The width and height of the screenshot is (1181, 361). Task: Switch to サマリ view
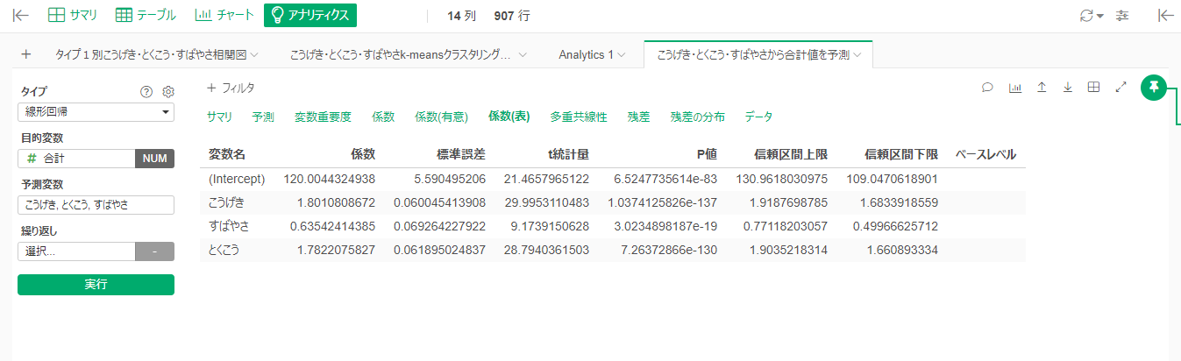coord(72,15)
